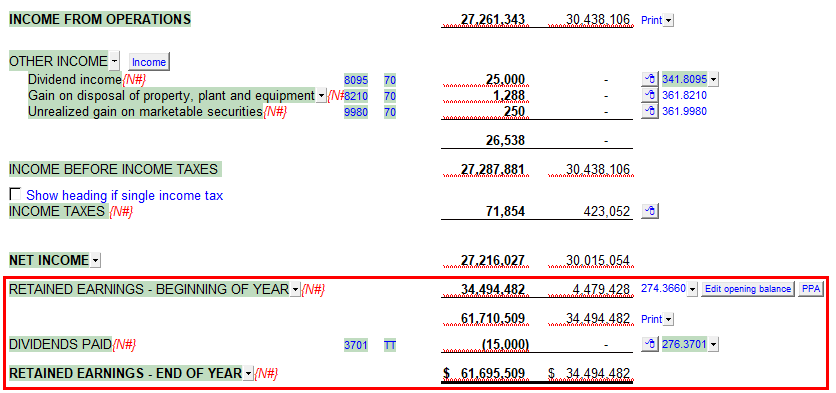Open the OTHER INCOME dropdown arrow
The height and width of the screenshot is (393, 836).
point(115,61)
